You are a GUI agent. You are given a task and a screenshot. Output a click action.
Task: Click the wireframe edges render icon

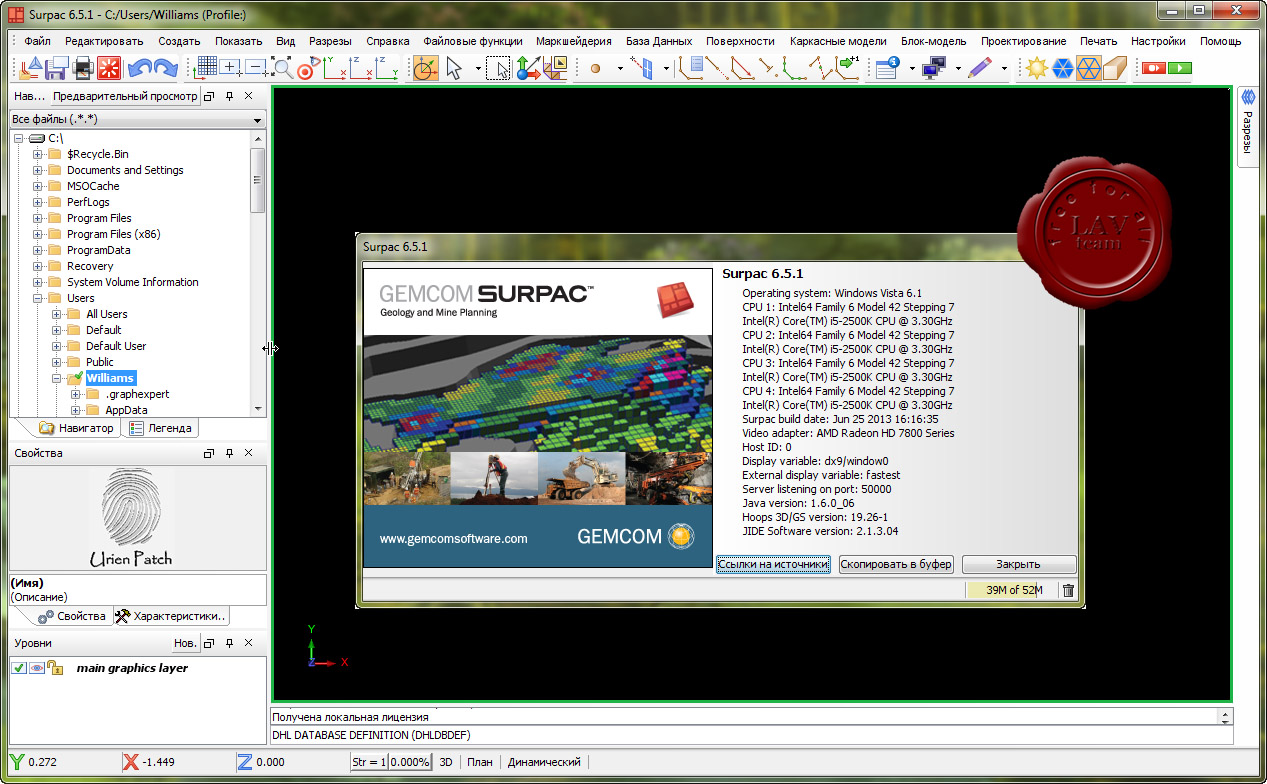pyautogui.click(x=1088, y=68)
